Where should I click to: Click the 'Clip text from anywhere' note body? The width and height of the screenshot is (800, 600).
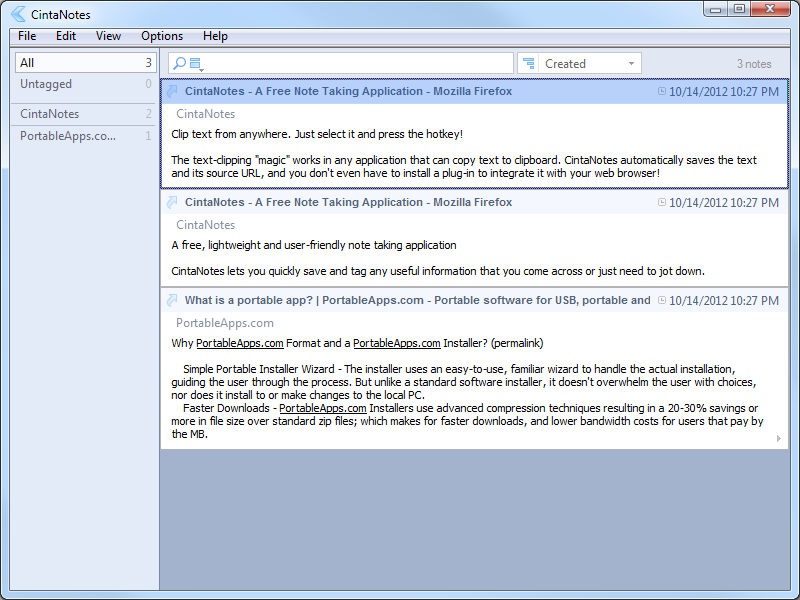coord(317,134)
